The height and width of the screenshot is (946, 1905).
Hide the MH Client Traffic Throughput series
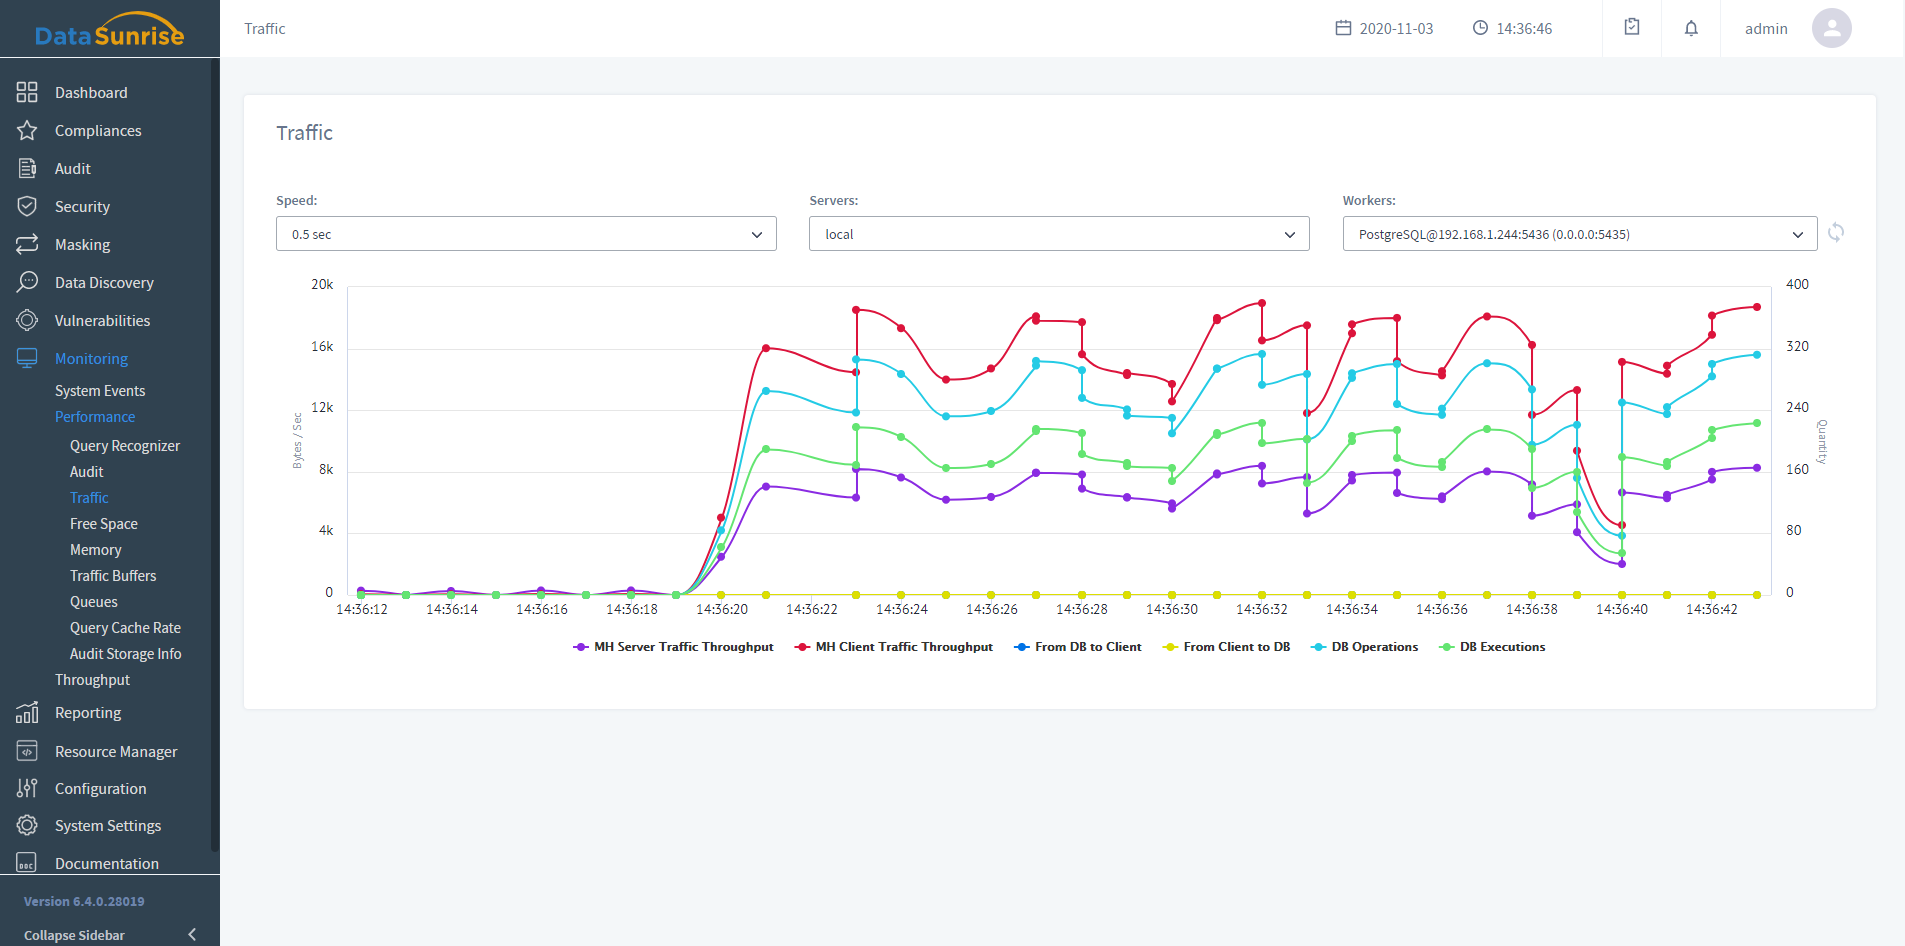894,647
